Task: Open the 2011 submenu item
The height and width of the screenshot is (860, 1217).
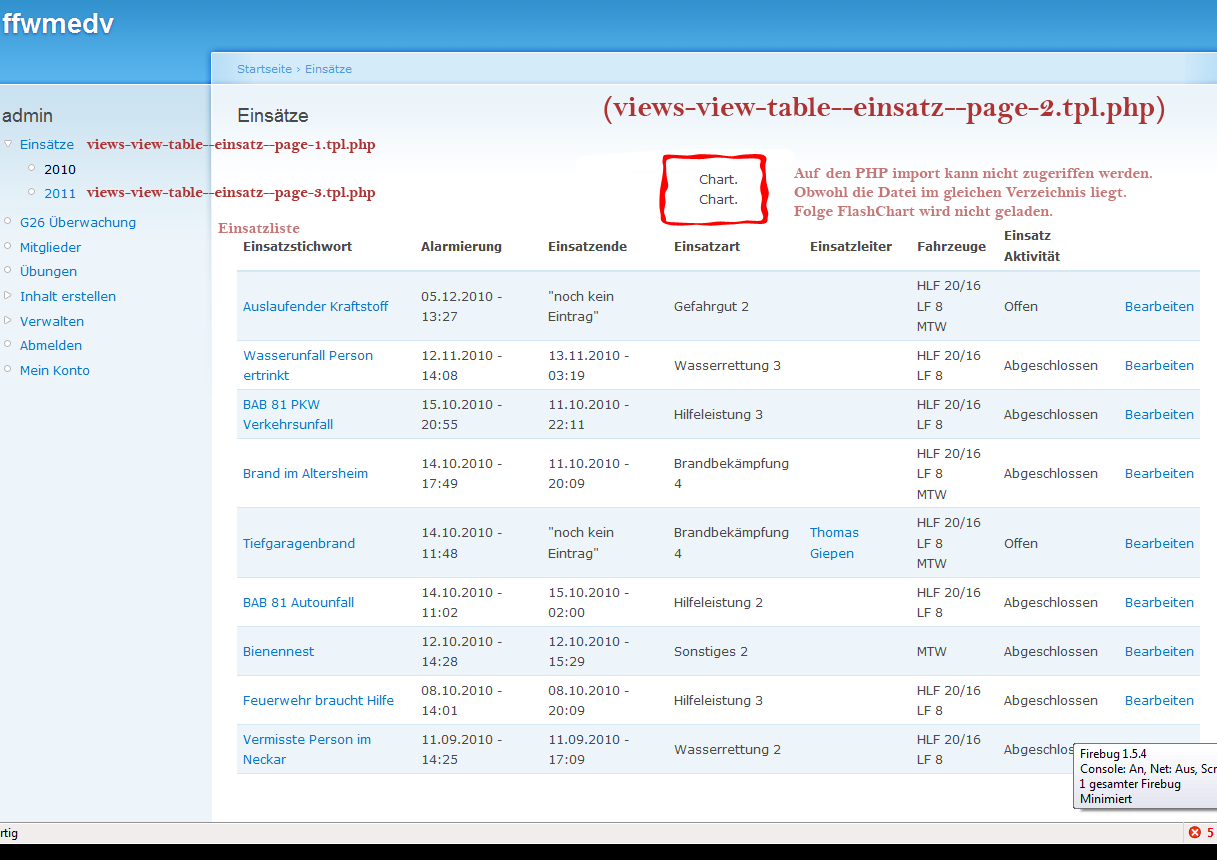Action: point(60,193)
